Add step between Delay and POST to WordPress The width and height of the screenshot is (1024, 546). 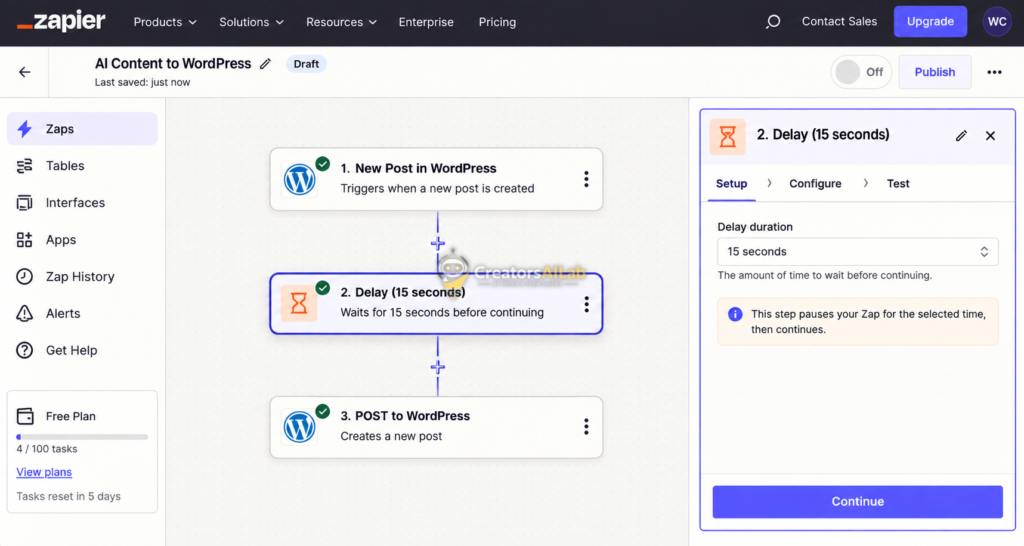pos(438,367)
